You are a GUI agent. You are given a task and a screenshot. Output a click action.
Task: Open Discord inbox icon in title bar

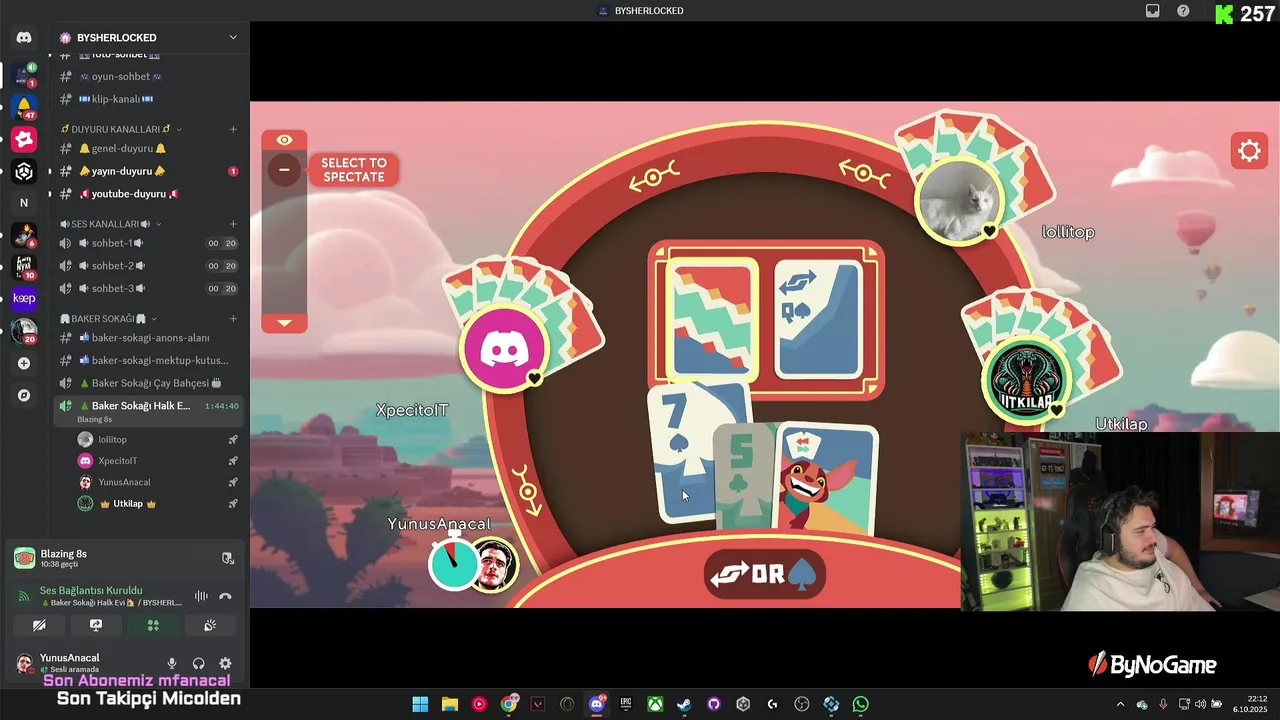click(1153, 11)
